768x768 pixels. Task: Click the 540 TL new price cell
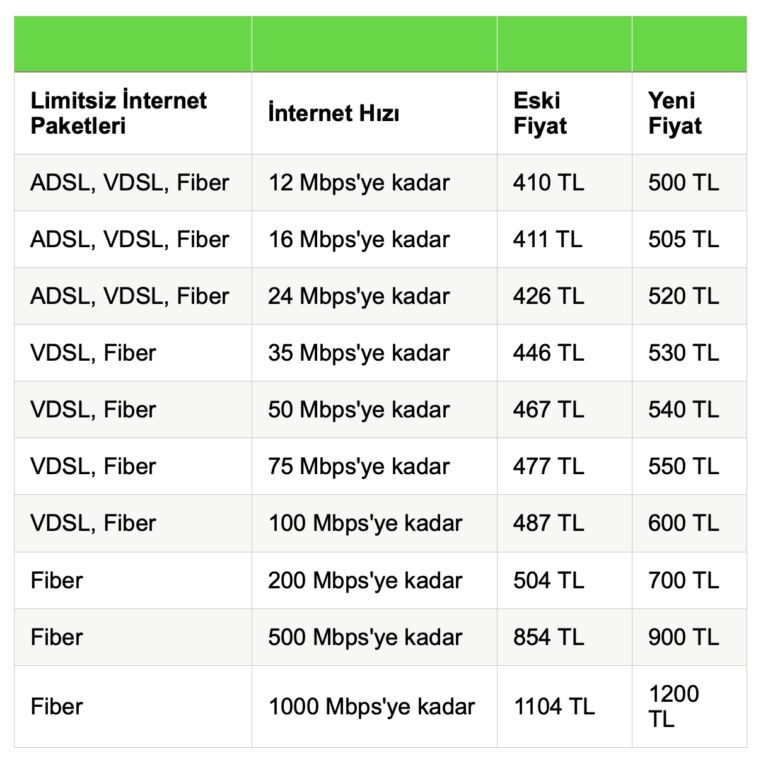[683, 410]
